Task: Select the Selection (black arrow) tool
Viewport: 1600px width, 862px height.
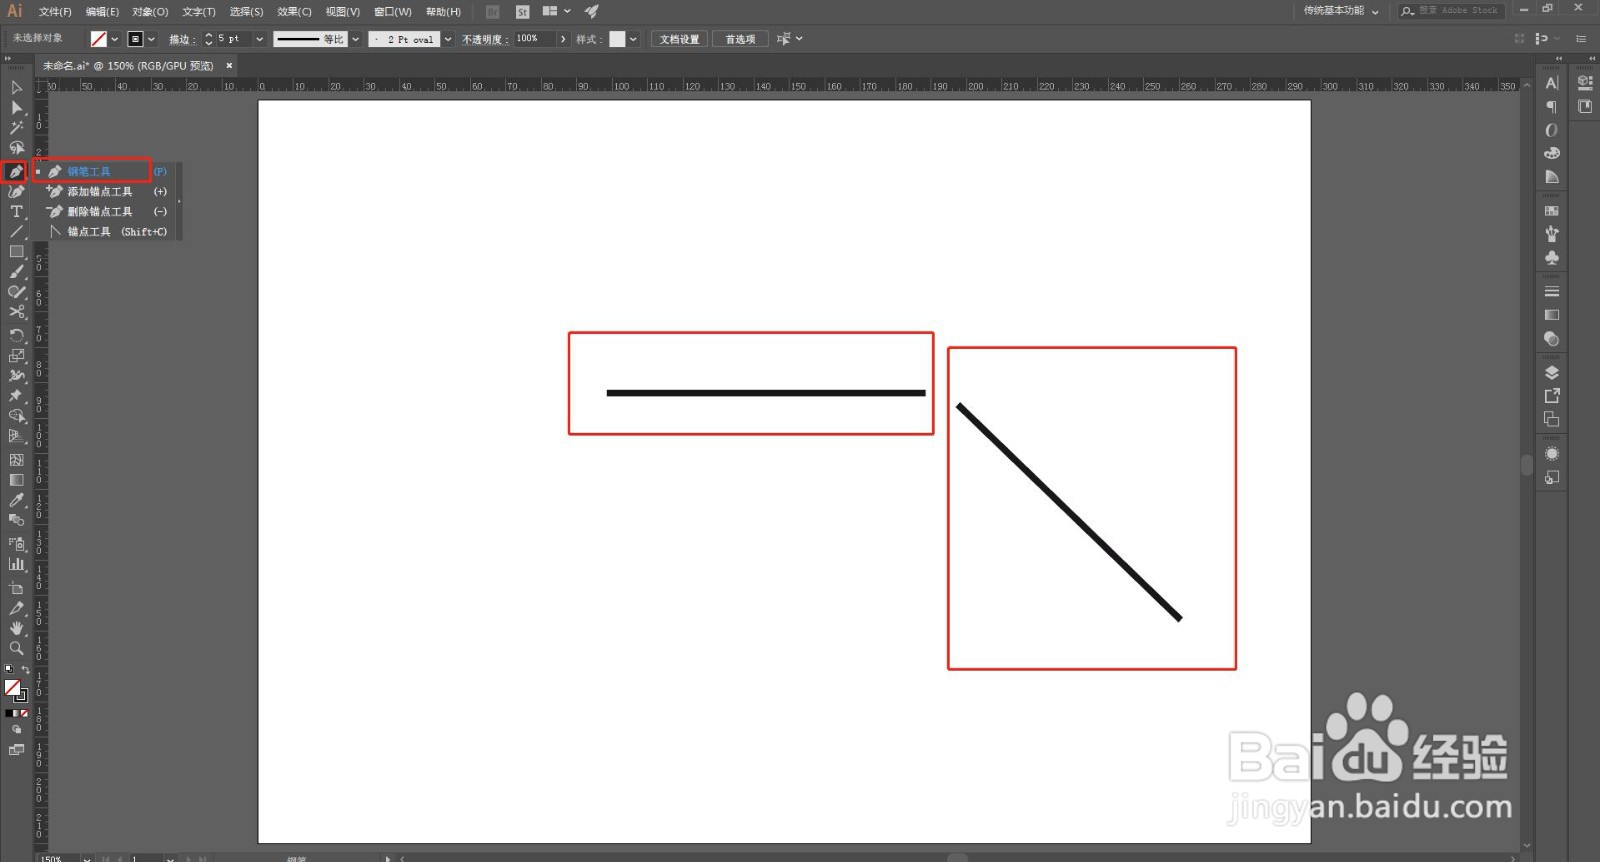Action: pos(16,88)
